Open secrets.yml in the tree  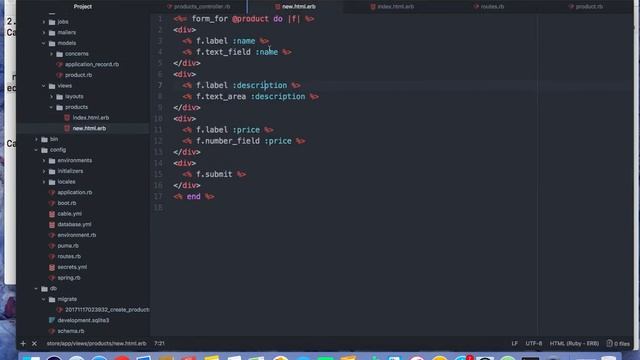click(72, 267)
